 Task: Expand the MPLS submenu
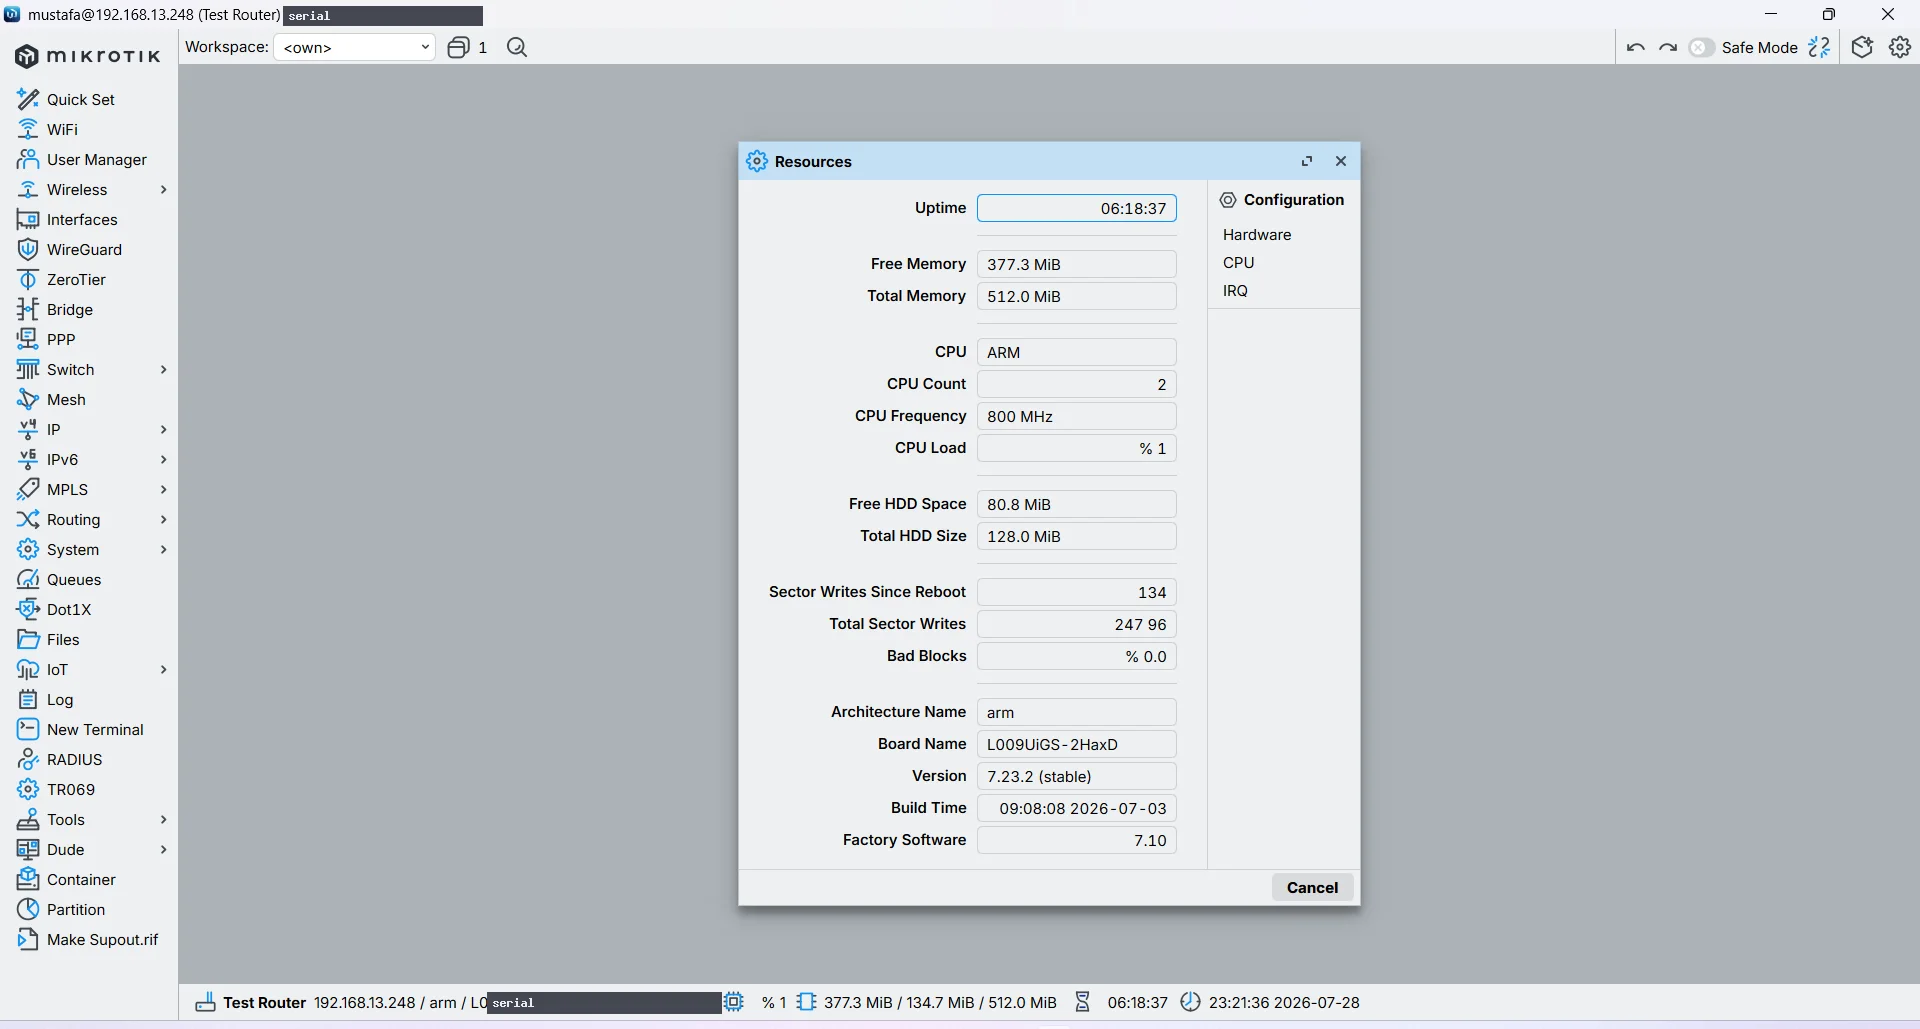point(163,489)
